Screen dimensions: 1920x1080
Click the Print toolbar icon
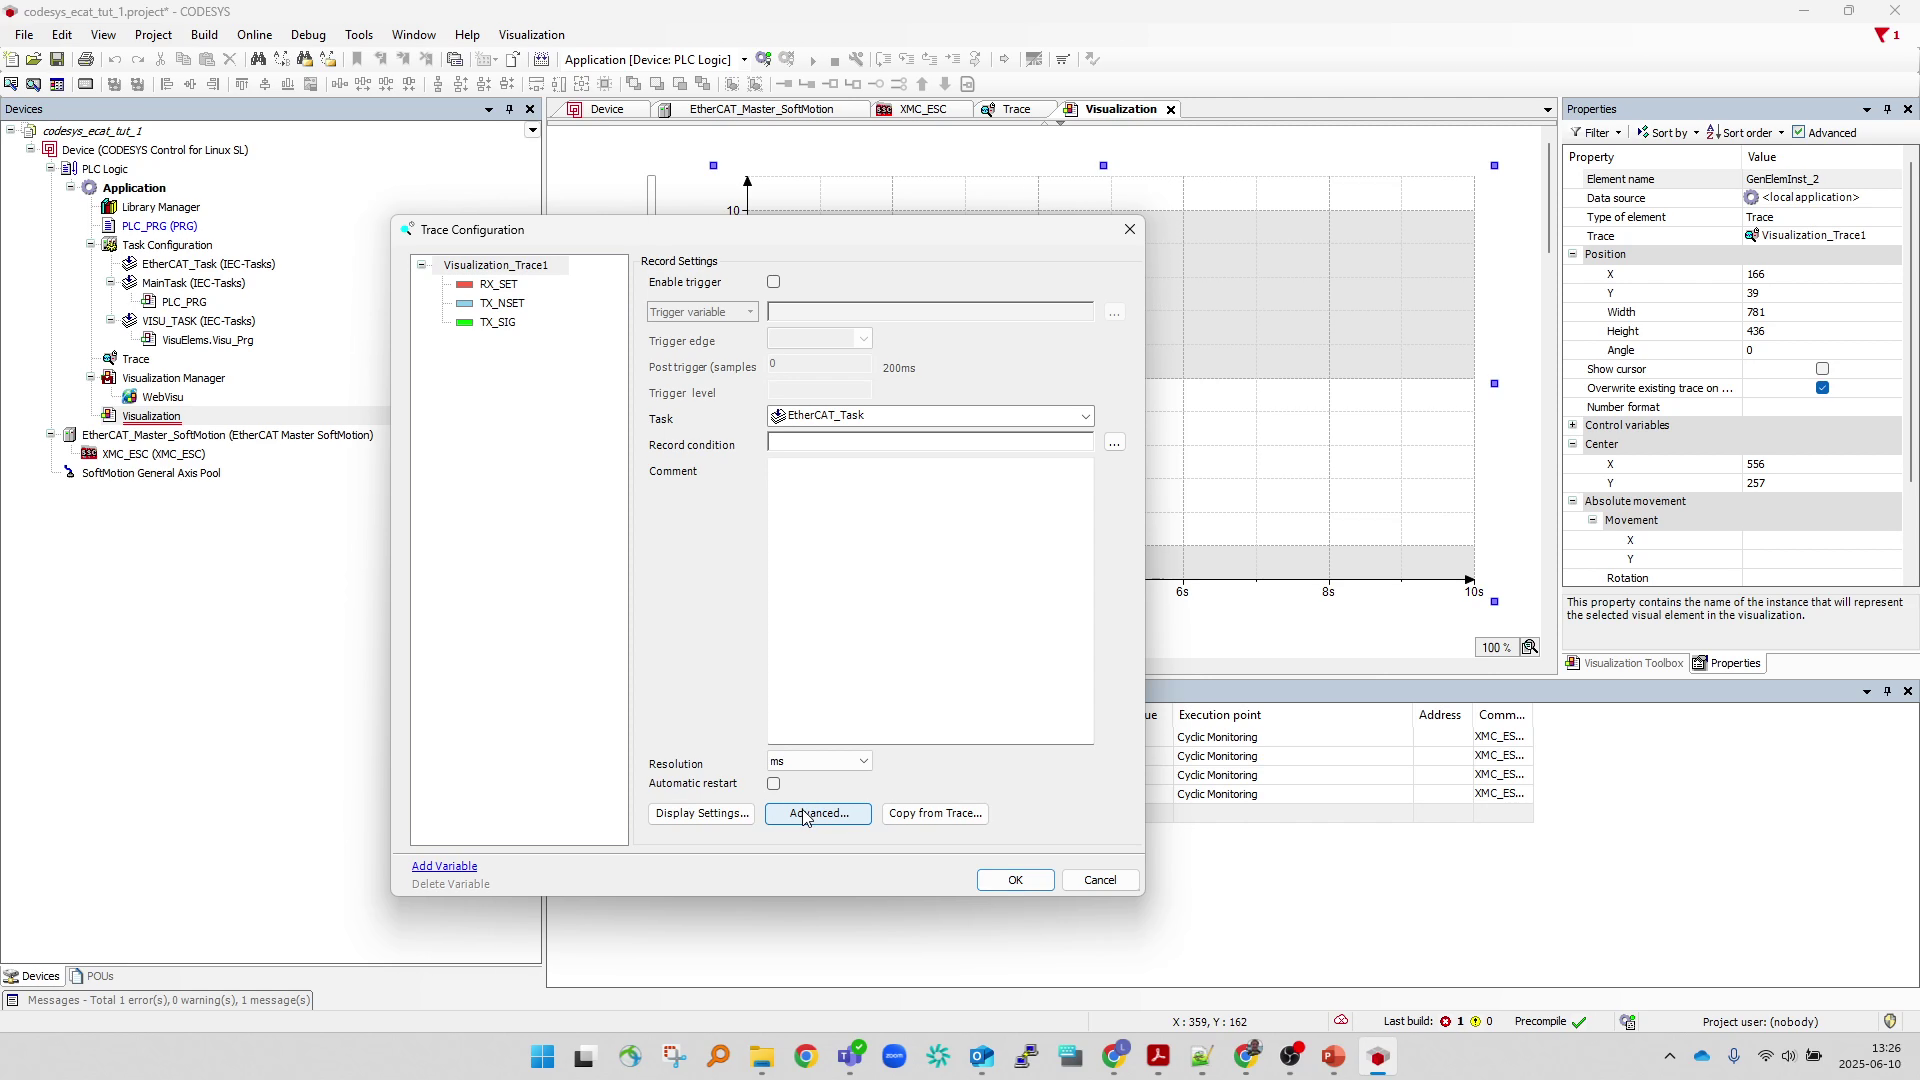[86, 60]
